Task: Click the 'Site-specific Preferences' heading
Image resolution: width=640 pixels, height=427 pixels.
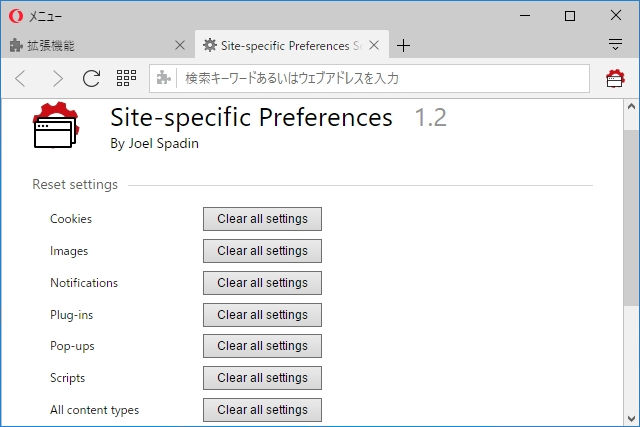Action: 251,118
